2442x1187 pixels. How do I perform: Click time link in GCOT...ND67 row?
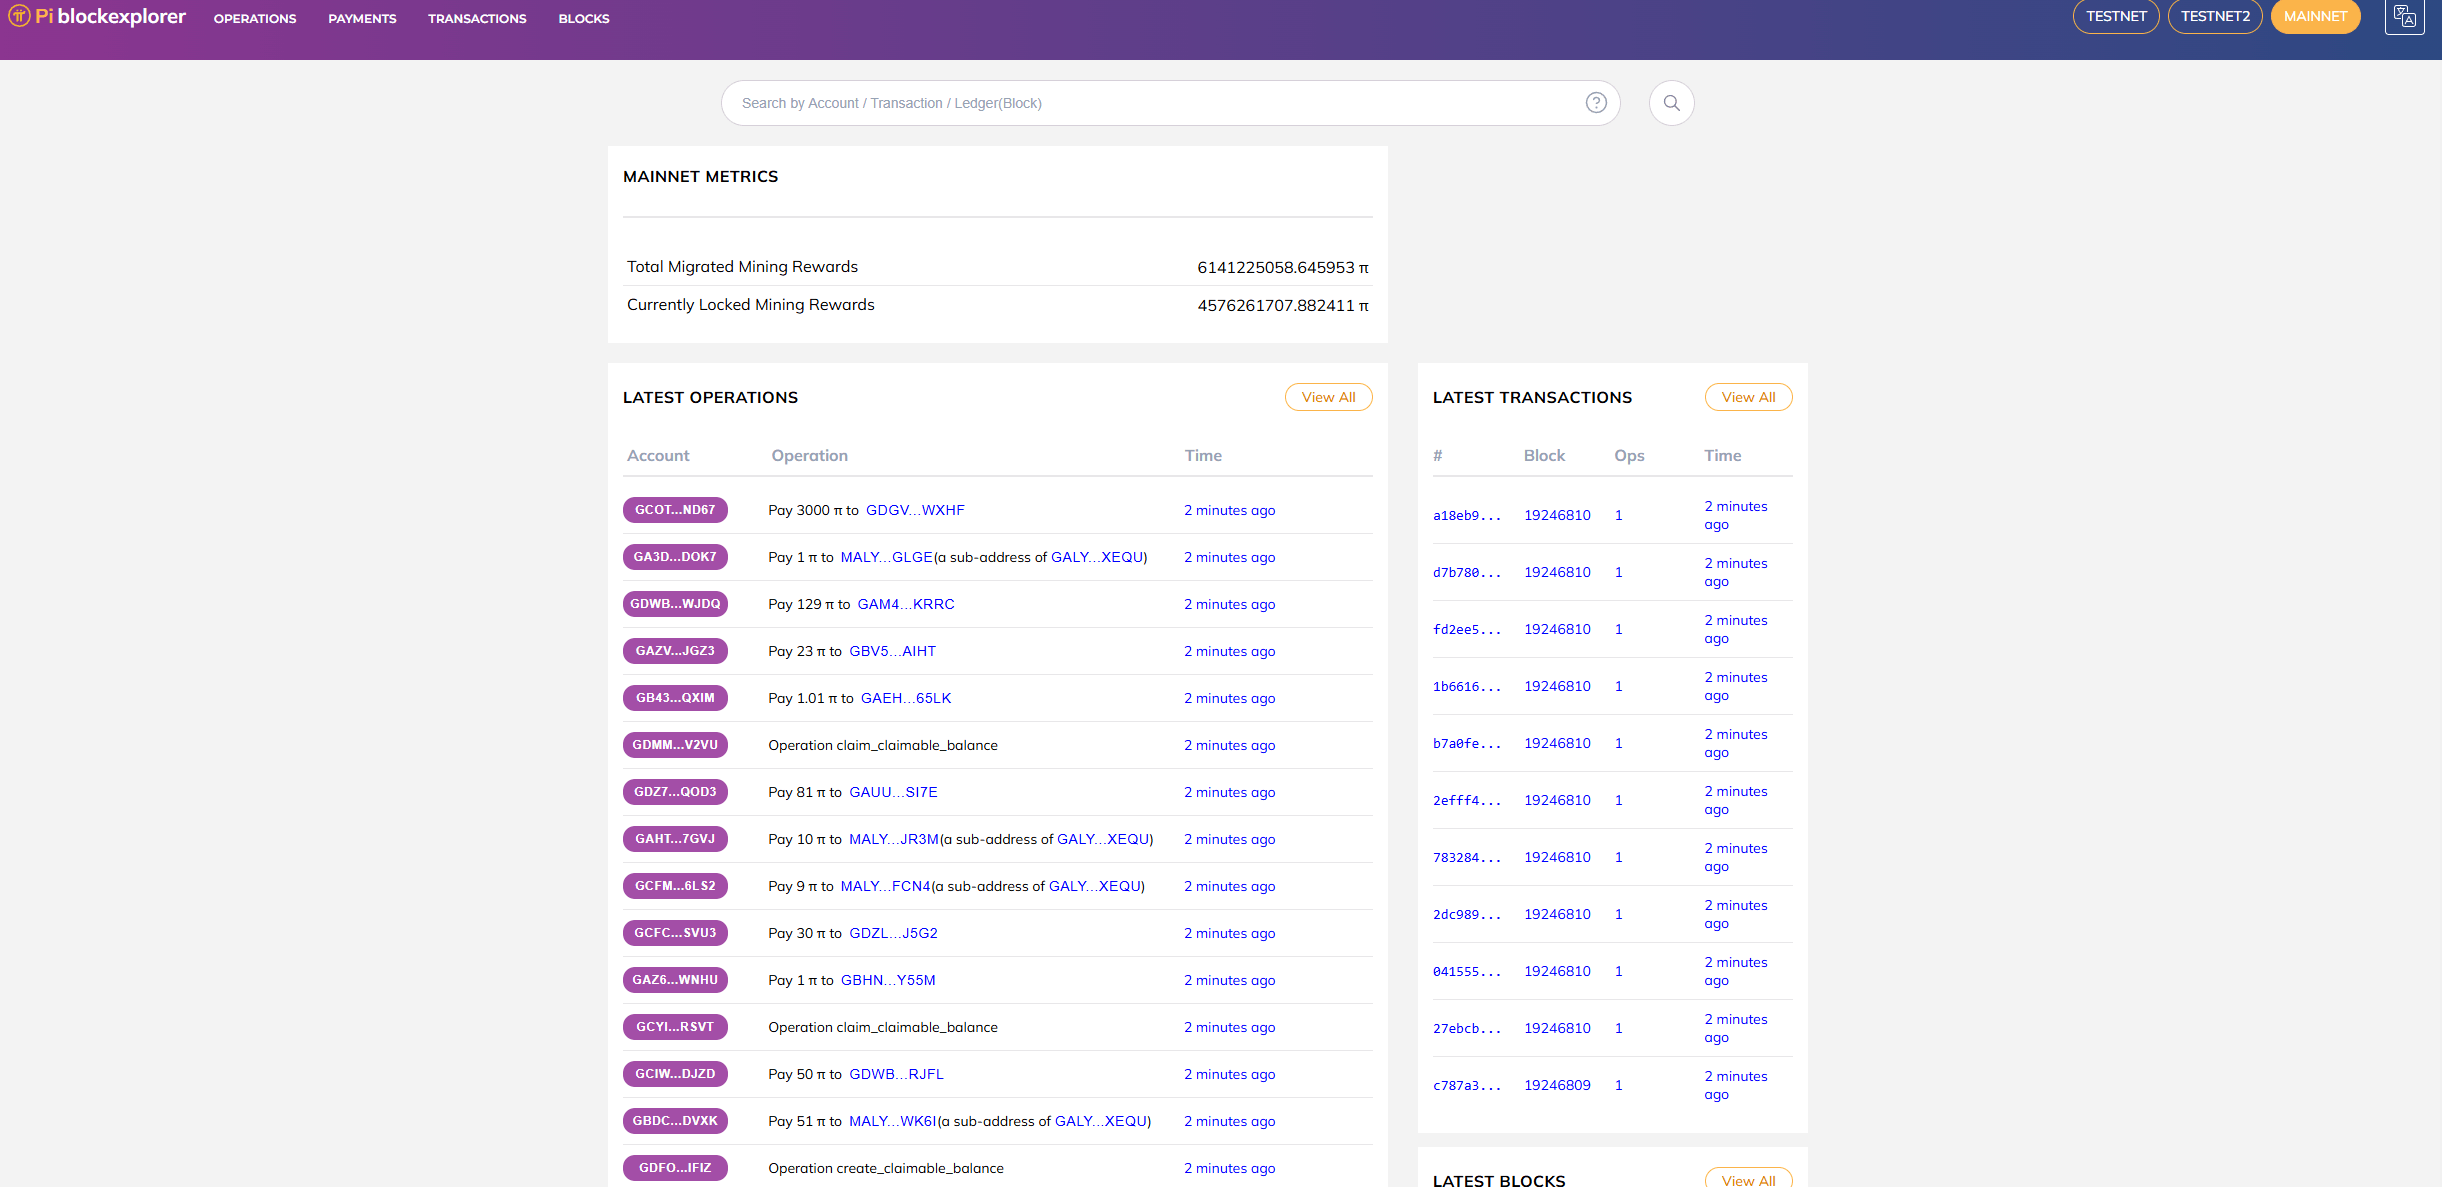click(x=1229, y=510)
